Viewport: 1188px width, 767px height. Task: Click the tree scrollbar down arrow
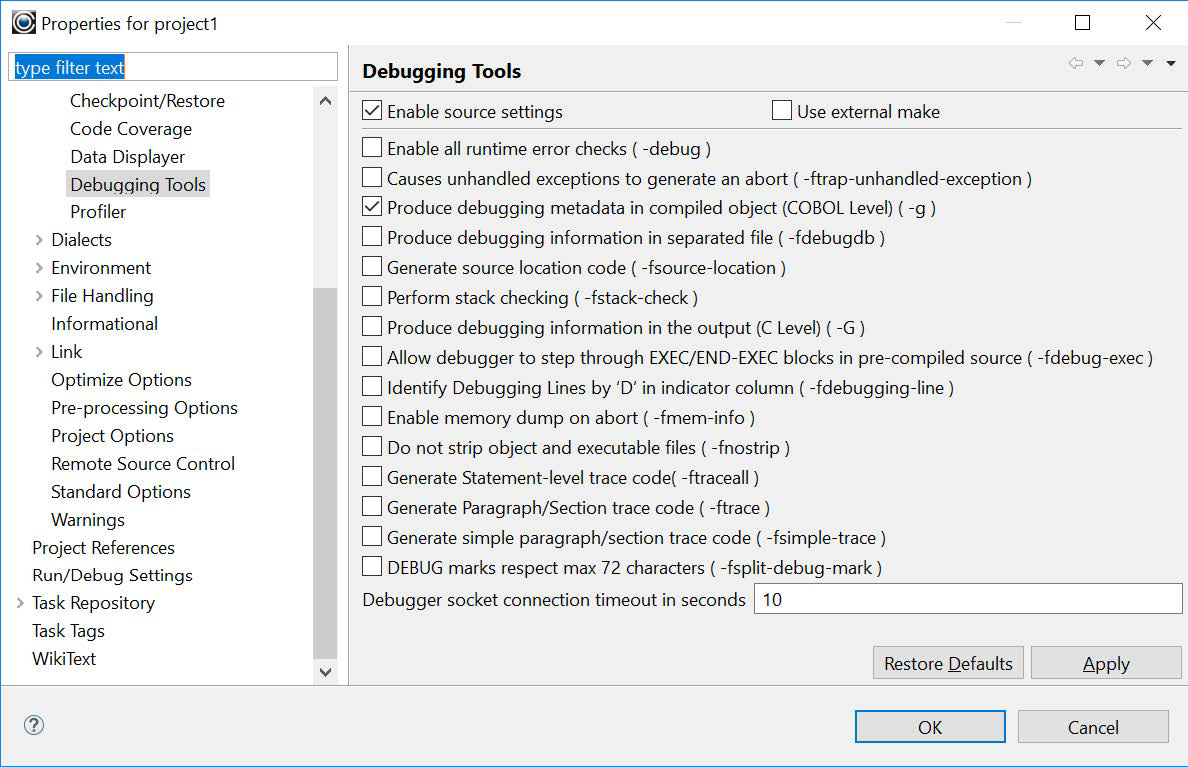[326, 673]
